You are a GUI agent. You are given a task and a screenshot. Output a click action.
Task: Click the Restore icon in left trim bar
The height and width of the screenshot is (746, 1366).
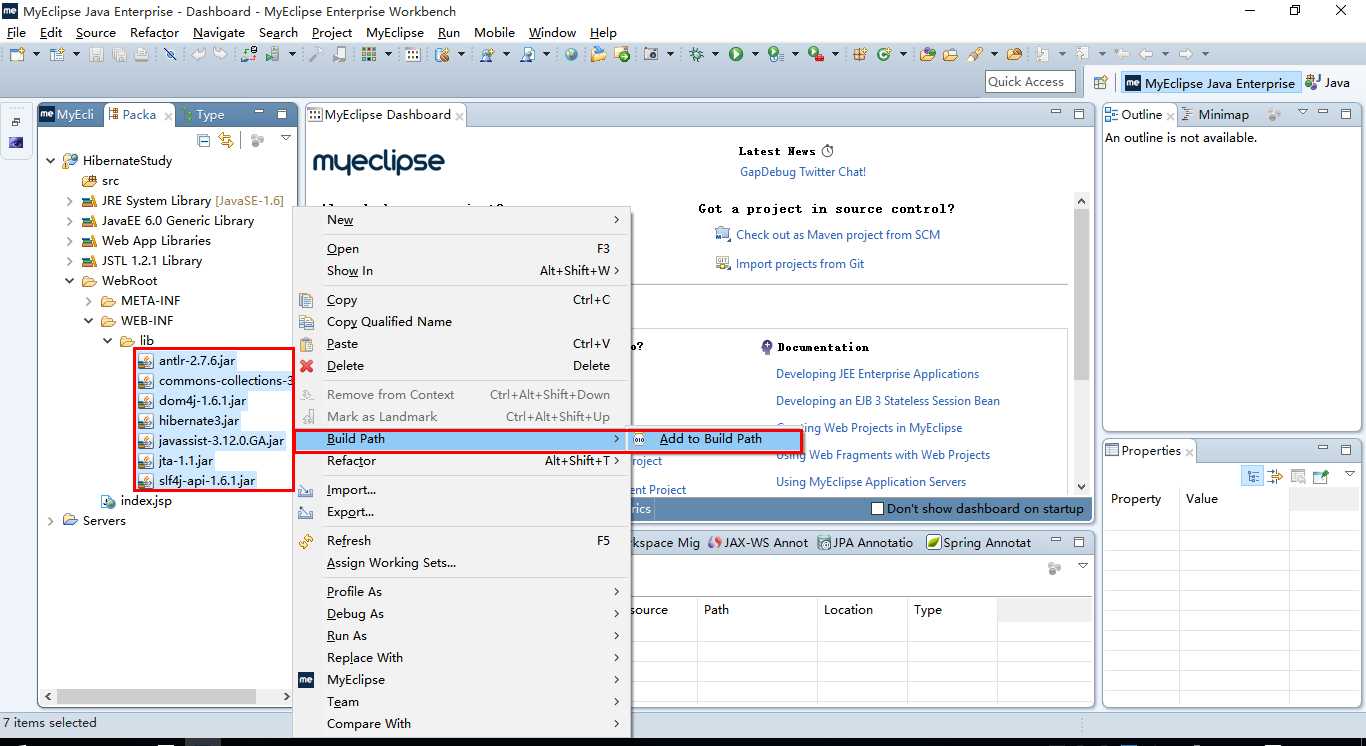point(16,121)
